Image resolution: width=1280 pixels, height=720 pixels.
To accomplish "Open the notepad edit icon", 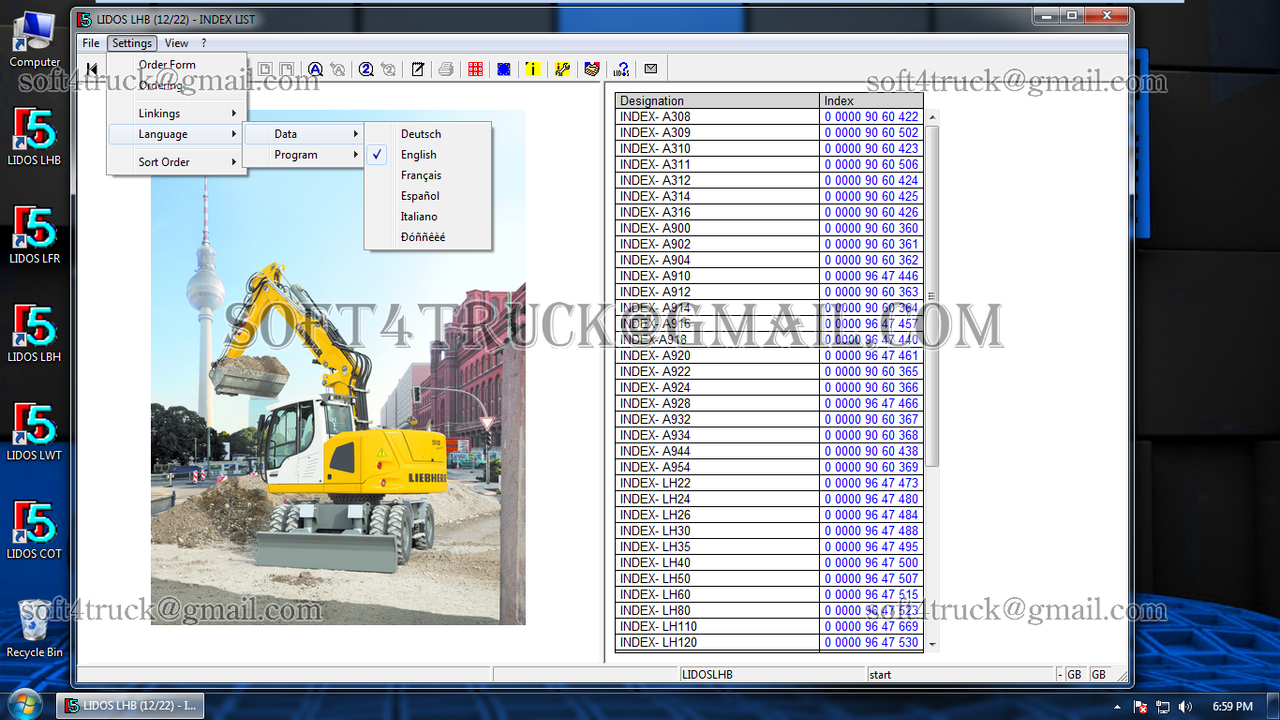I will 418,69.
